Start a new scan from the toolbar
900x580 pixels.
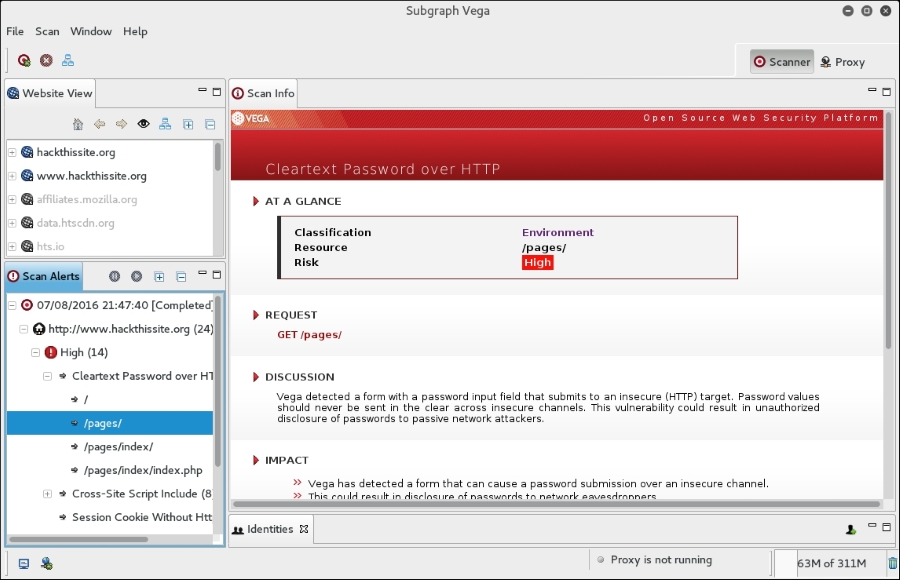[24, 60]
